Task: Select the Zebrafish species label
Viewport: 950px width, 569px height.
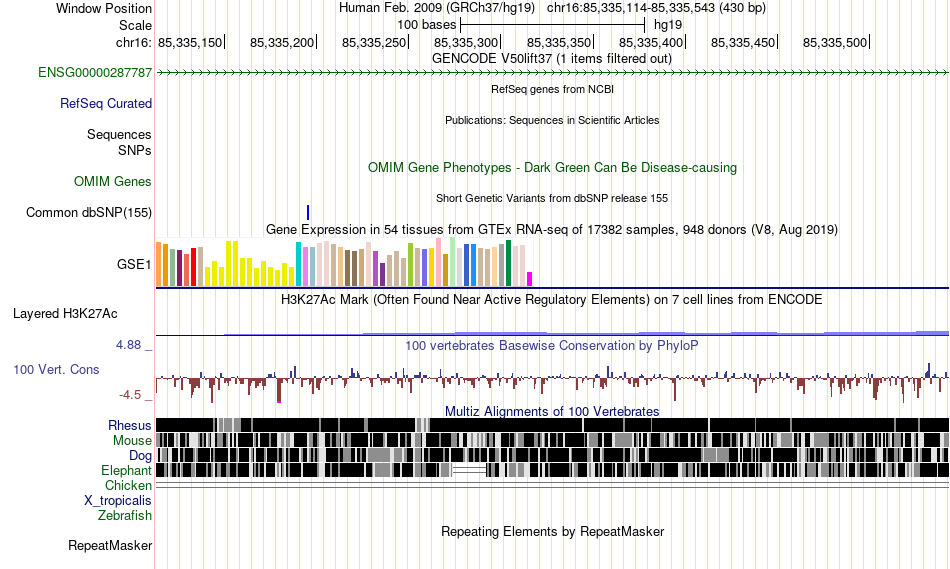Action: (125, 516)
